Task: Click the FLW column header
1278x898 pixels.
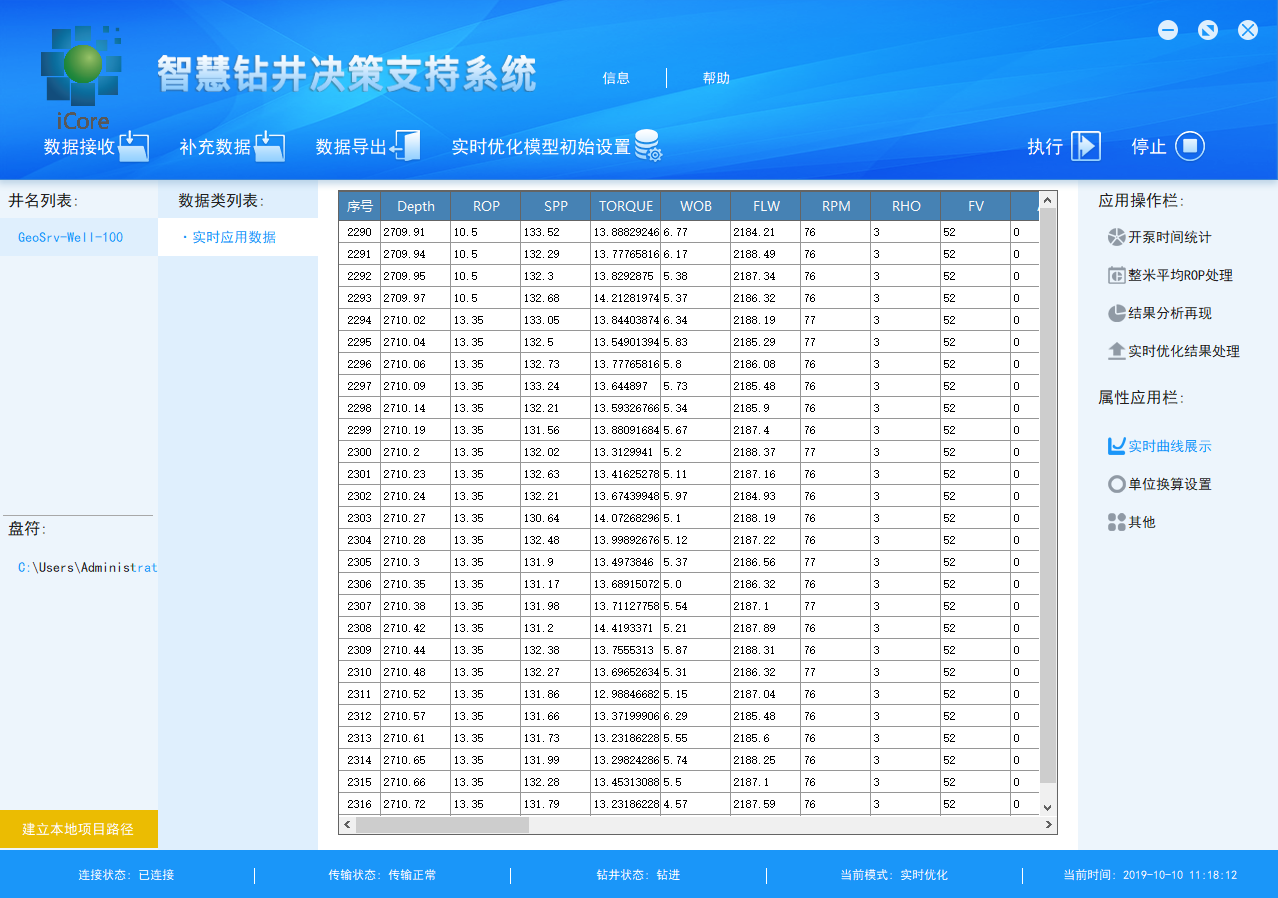Action: 766,206
